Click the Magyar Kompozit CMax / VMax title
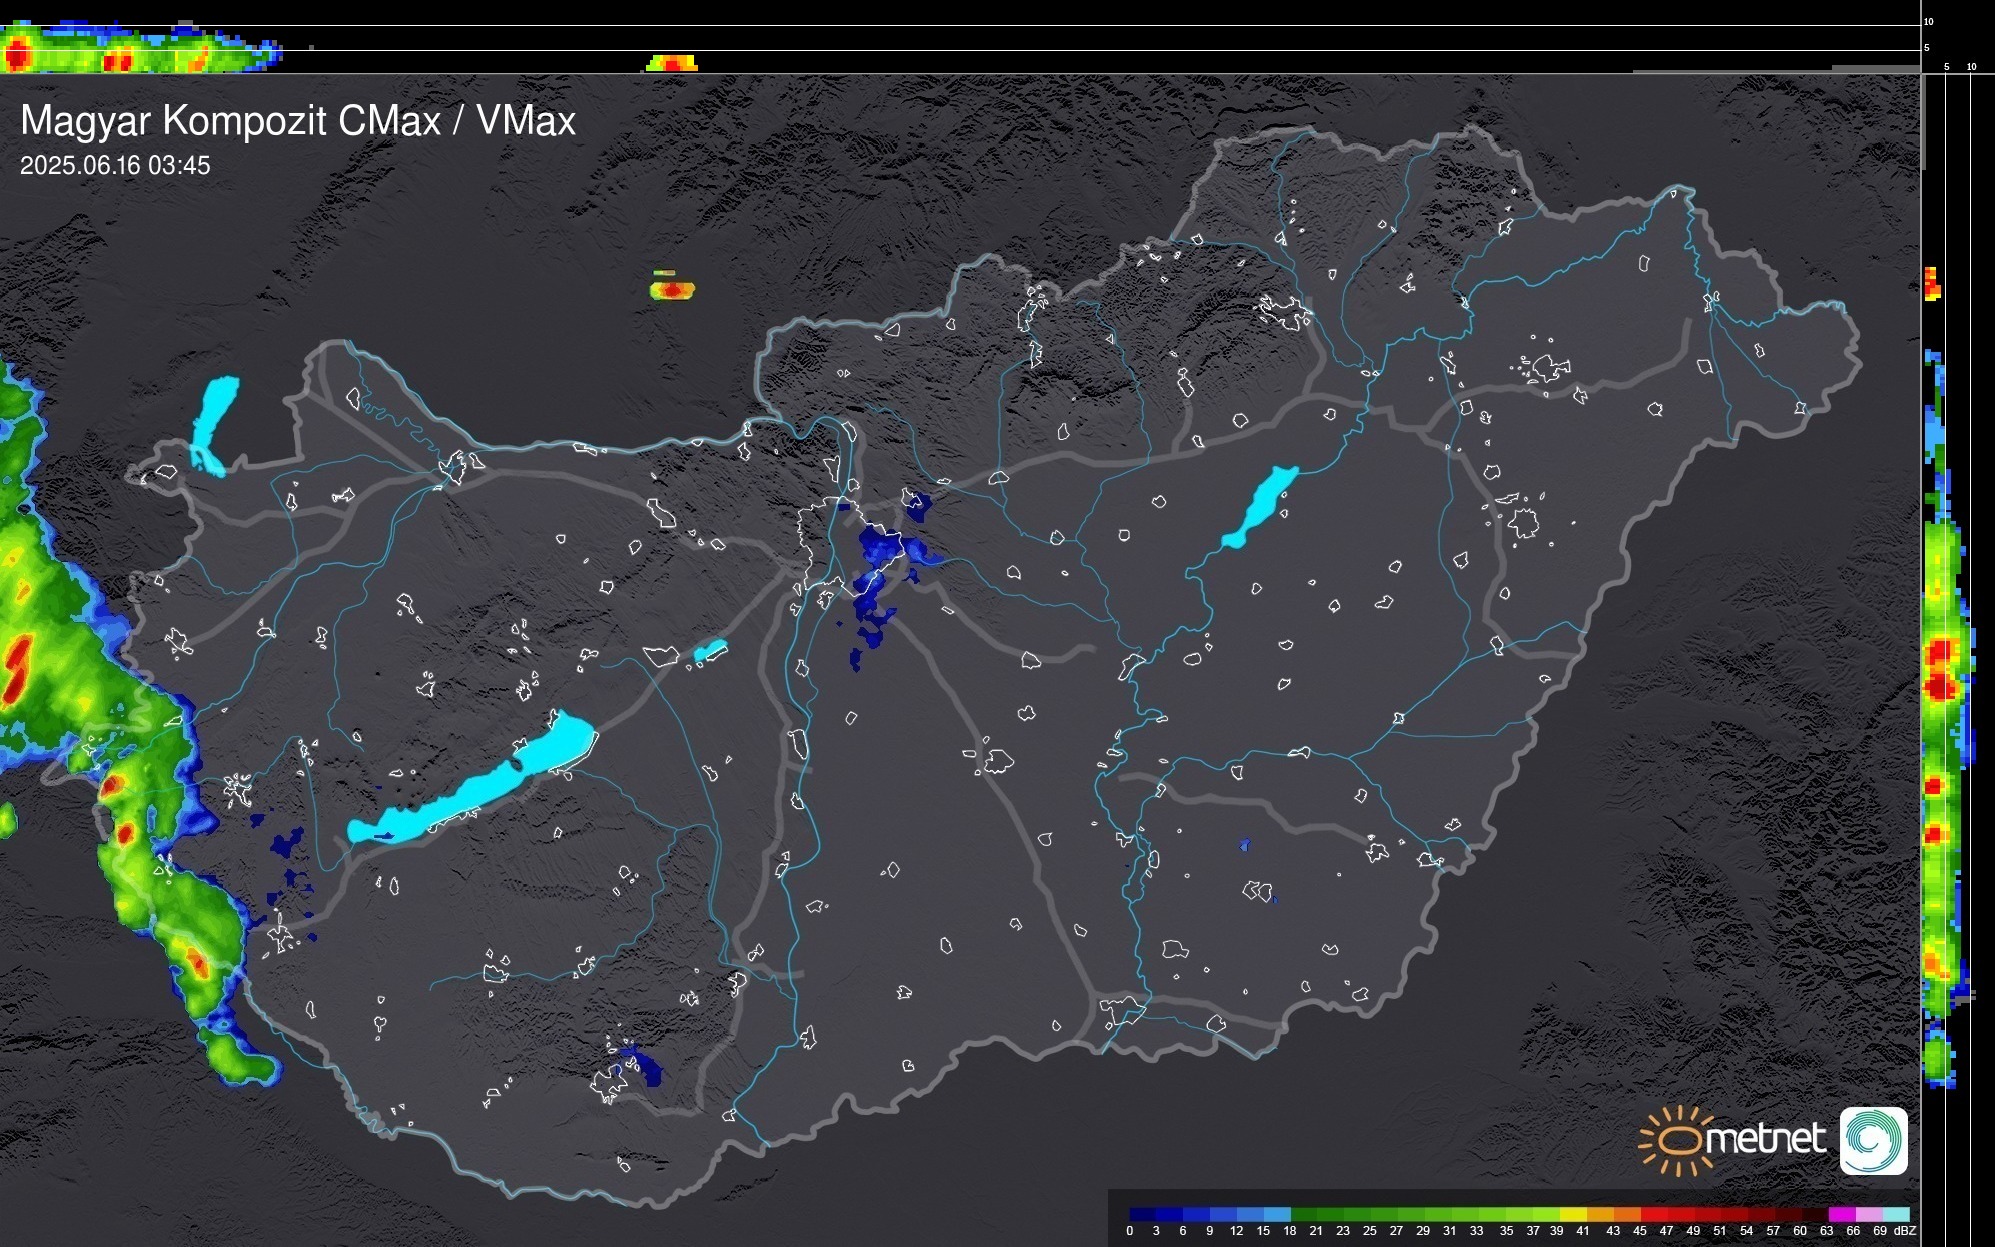The image size is (1995, 1247). (298, 121)
